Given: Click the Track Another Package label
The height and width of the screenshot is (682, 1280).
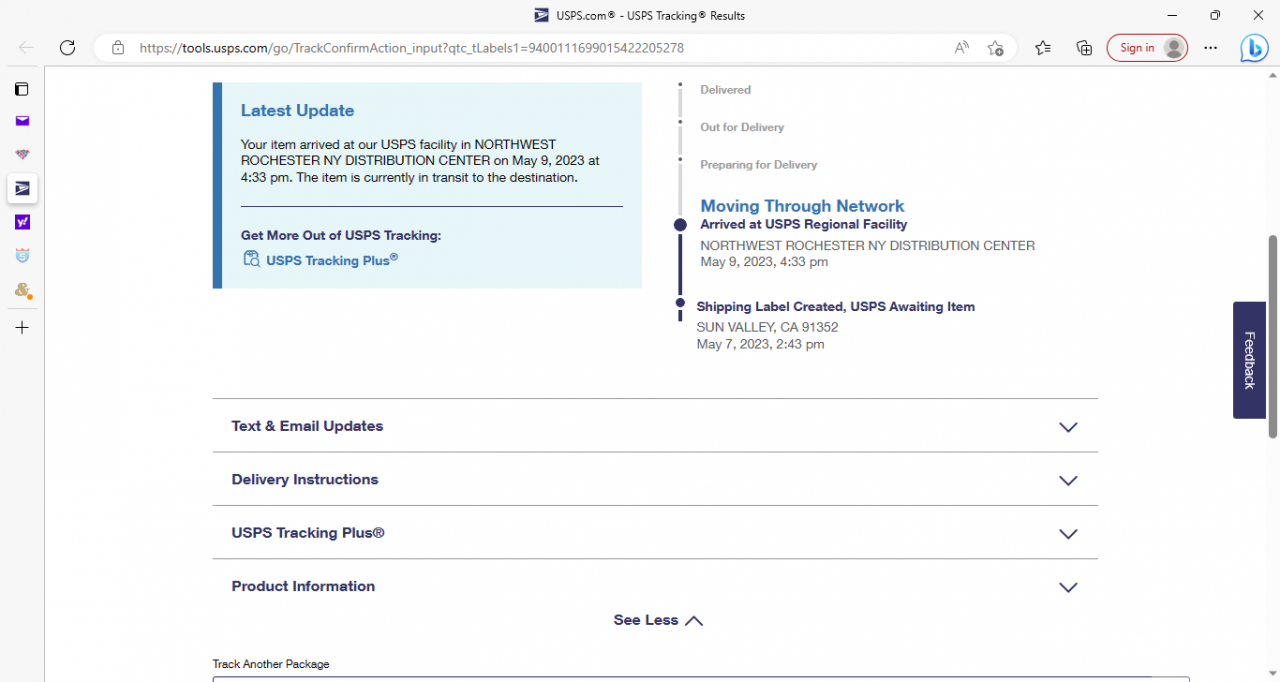Looking at the screenshot, I should 271,664.
